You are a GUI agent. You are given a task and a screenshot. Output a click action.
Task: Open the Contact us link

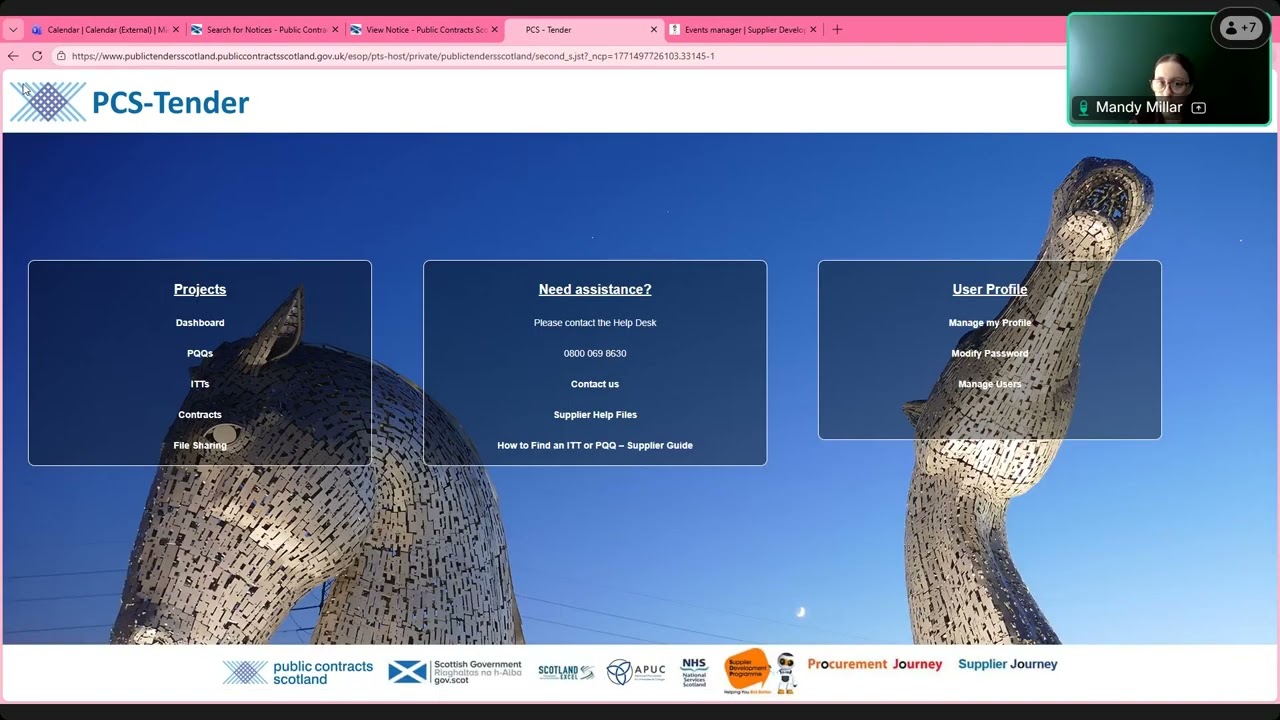[x=595, y=384]
